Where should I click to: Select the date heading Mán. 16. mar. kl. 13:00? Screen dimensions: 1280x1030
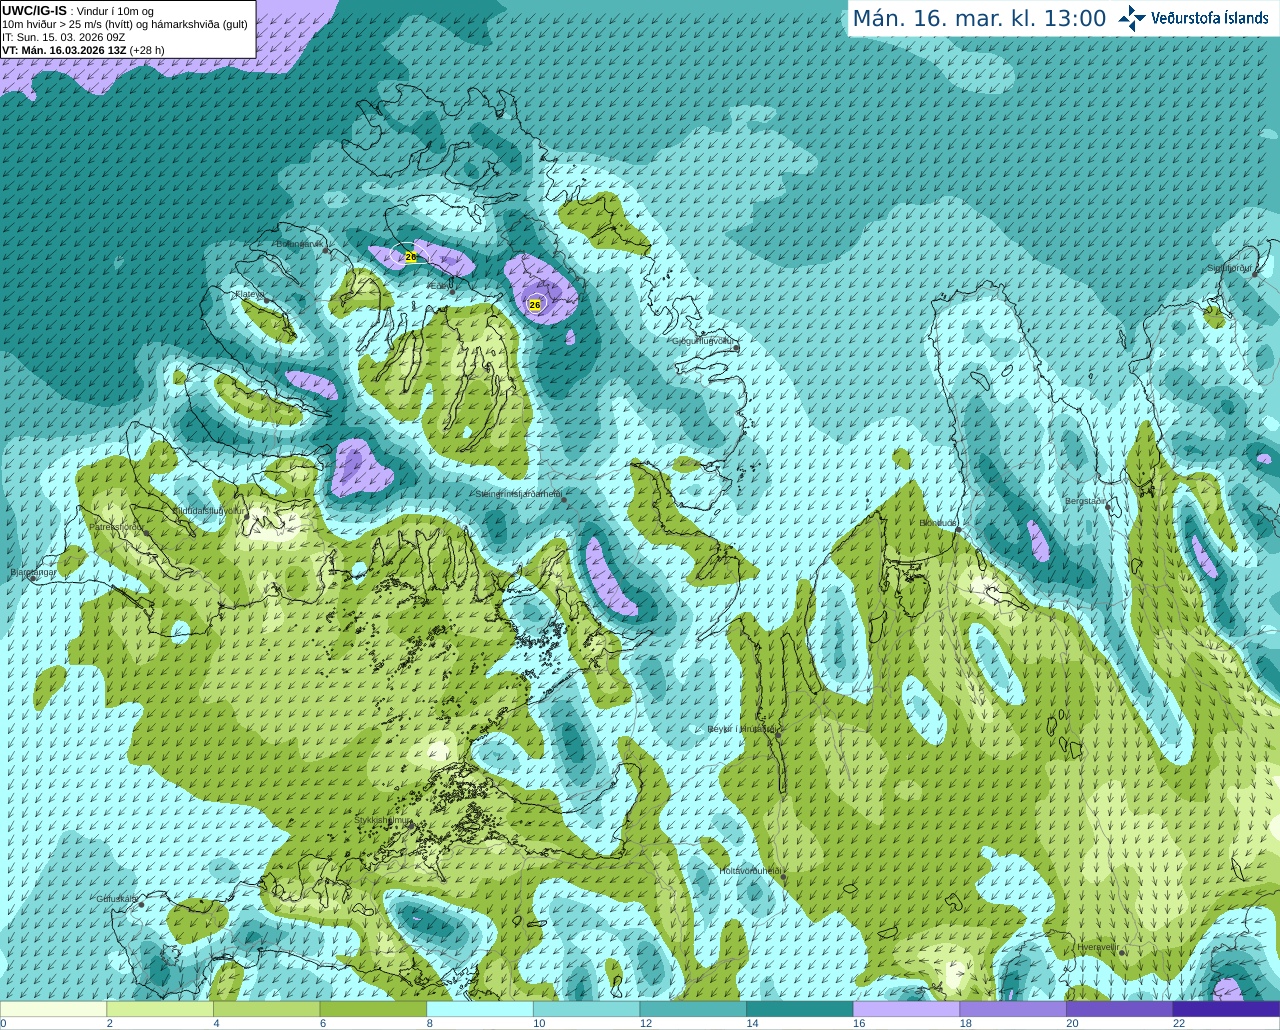[x=979, y=19]
